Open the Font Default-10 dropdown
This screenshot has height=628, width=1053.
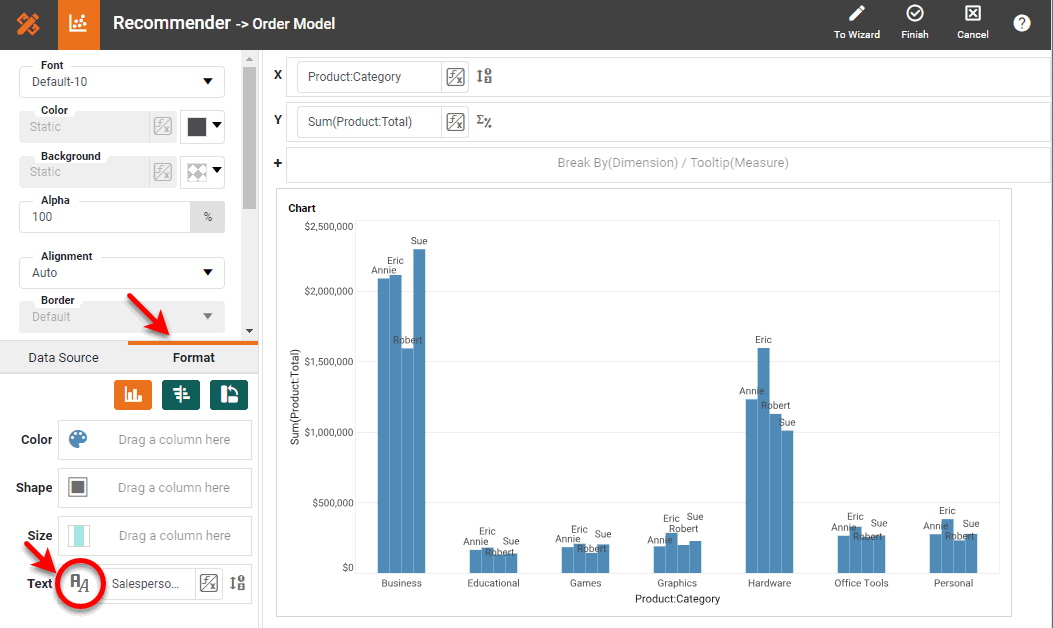pos(122,81)
